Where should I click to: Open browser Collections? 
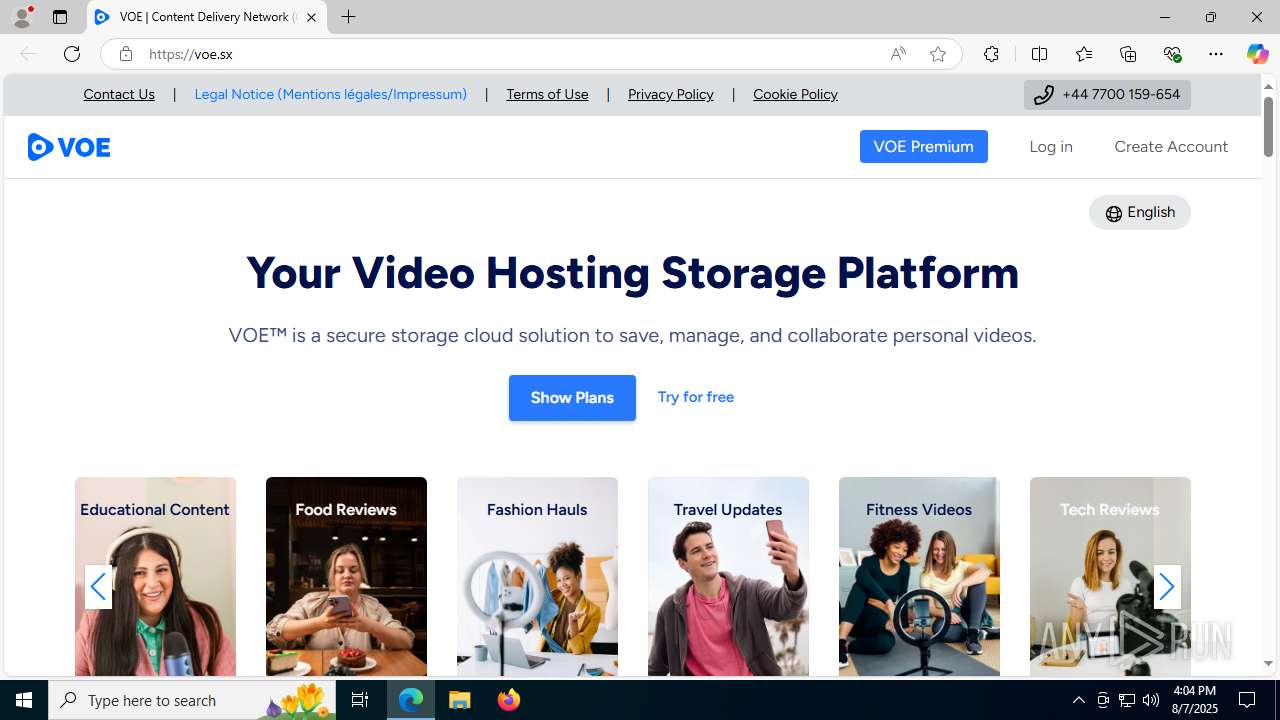1128,54
